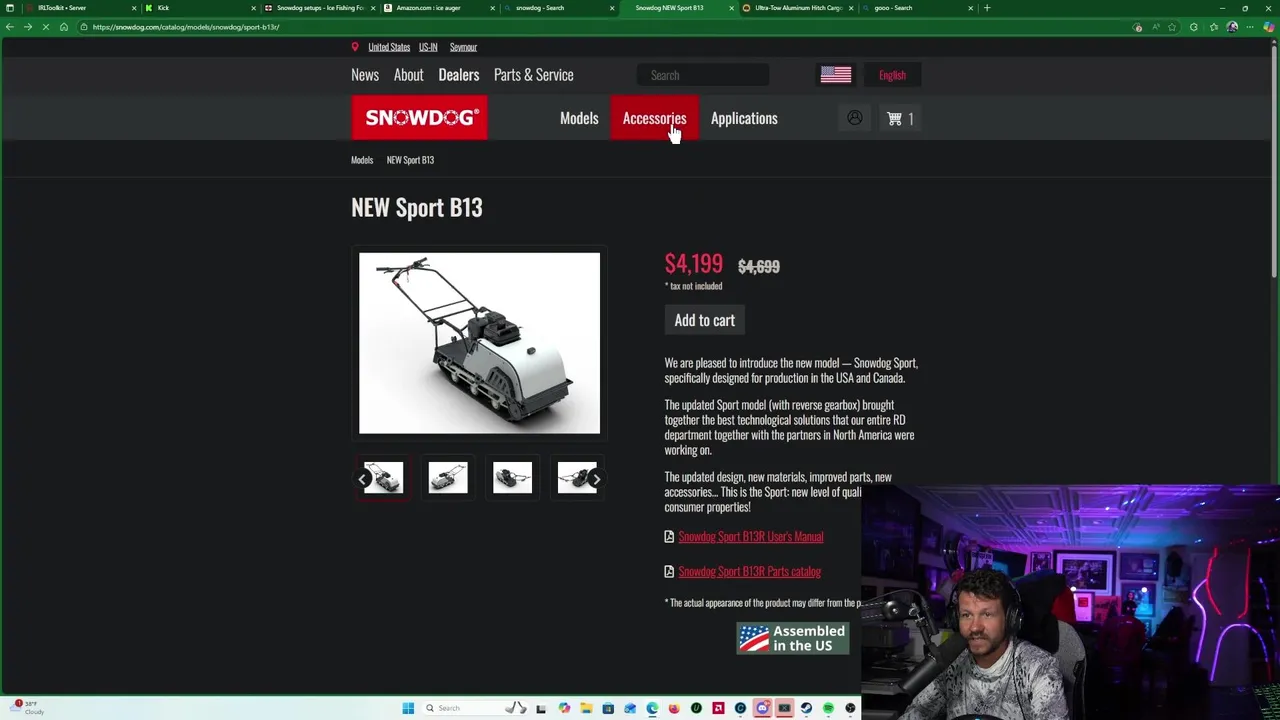The image size is (1280, 720).
Task: Click the $4,199 price text
Action: [x=693, y=264]
